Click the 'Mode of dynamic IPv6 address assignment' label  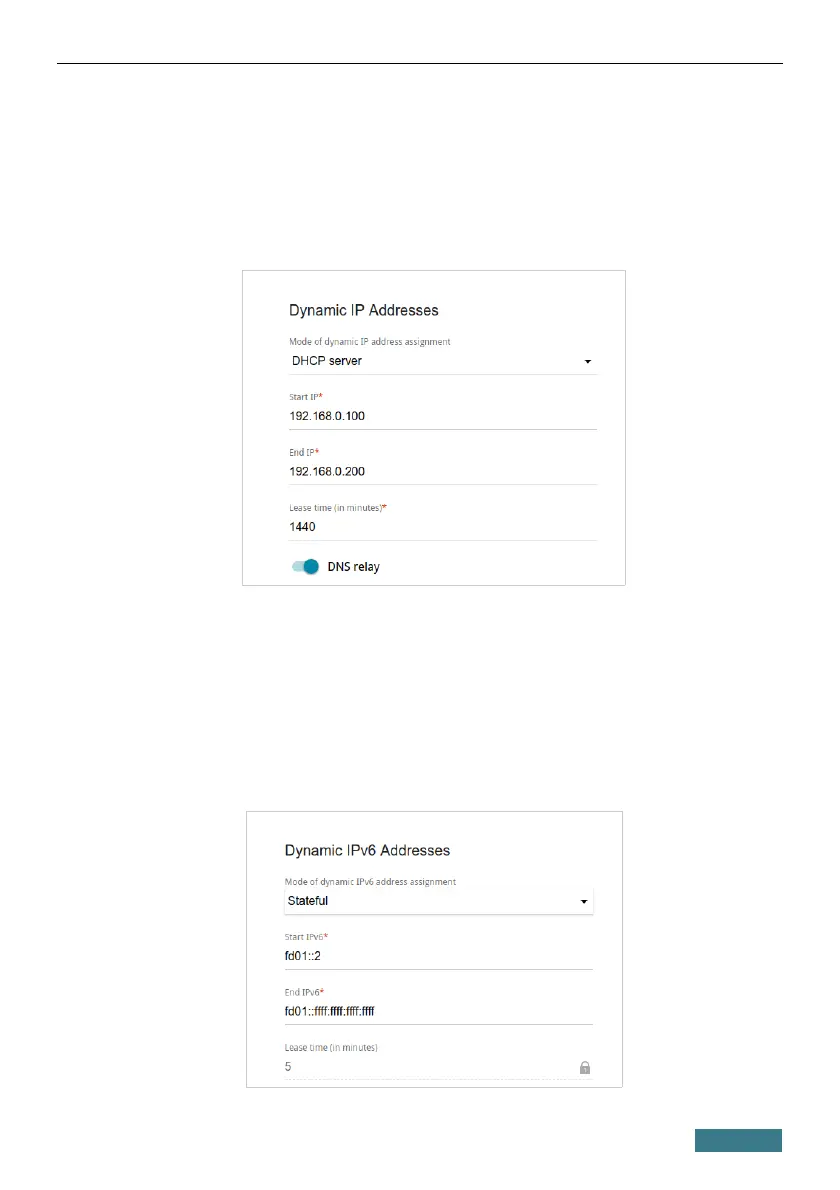point(370,882)
